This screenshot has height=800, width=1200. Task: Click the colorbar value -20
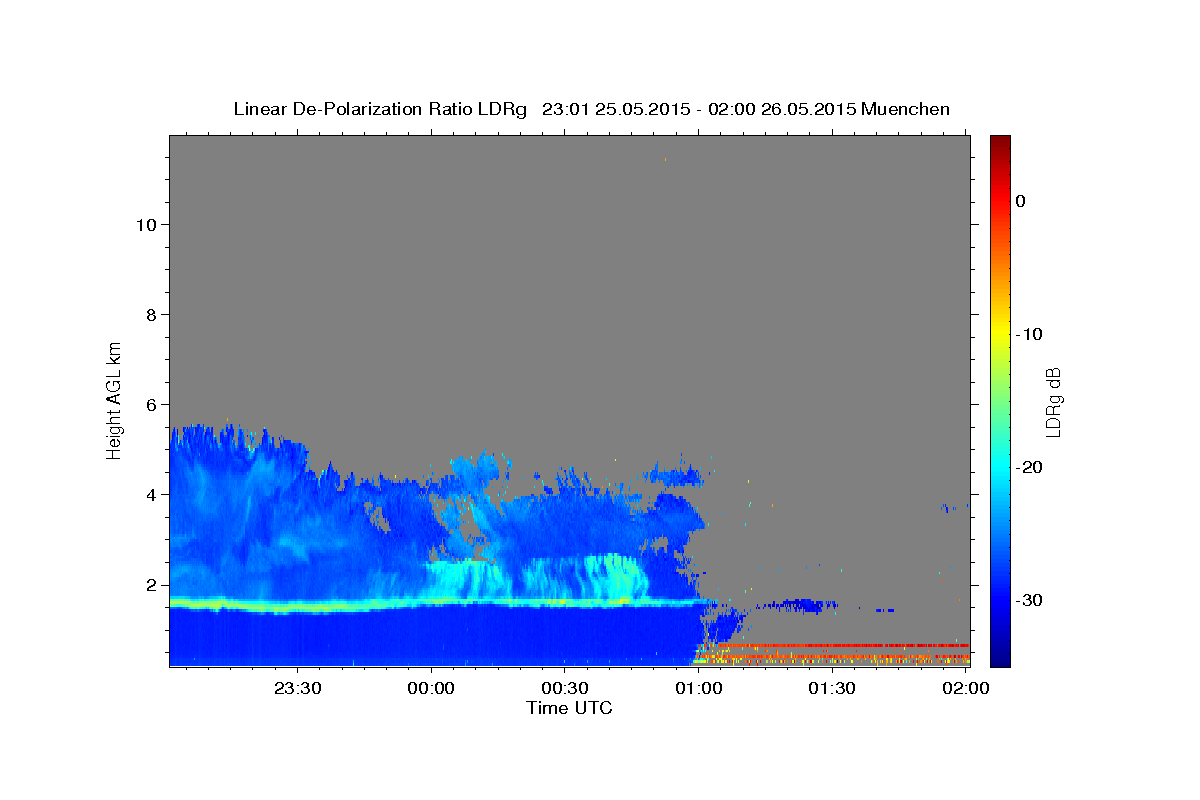click(x=1027, y=467)
